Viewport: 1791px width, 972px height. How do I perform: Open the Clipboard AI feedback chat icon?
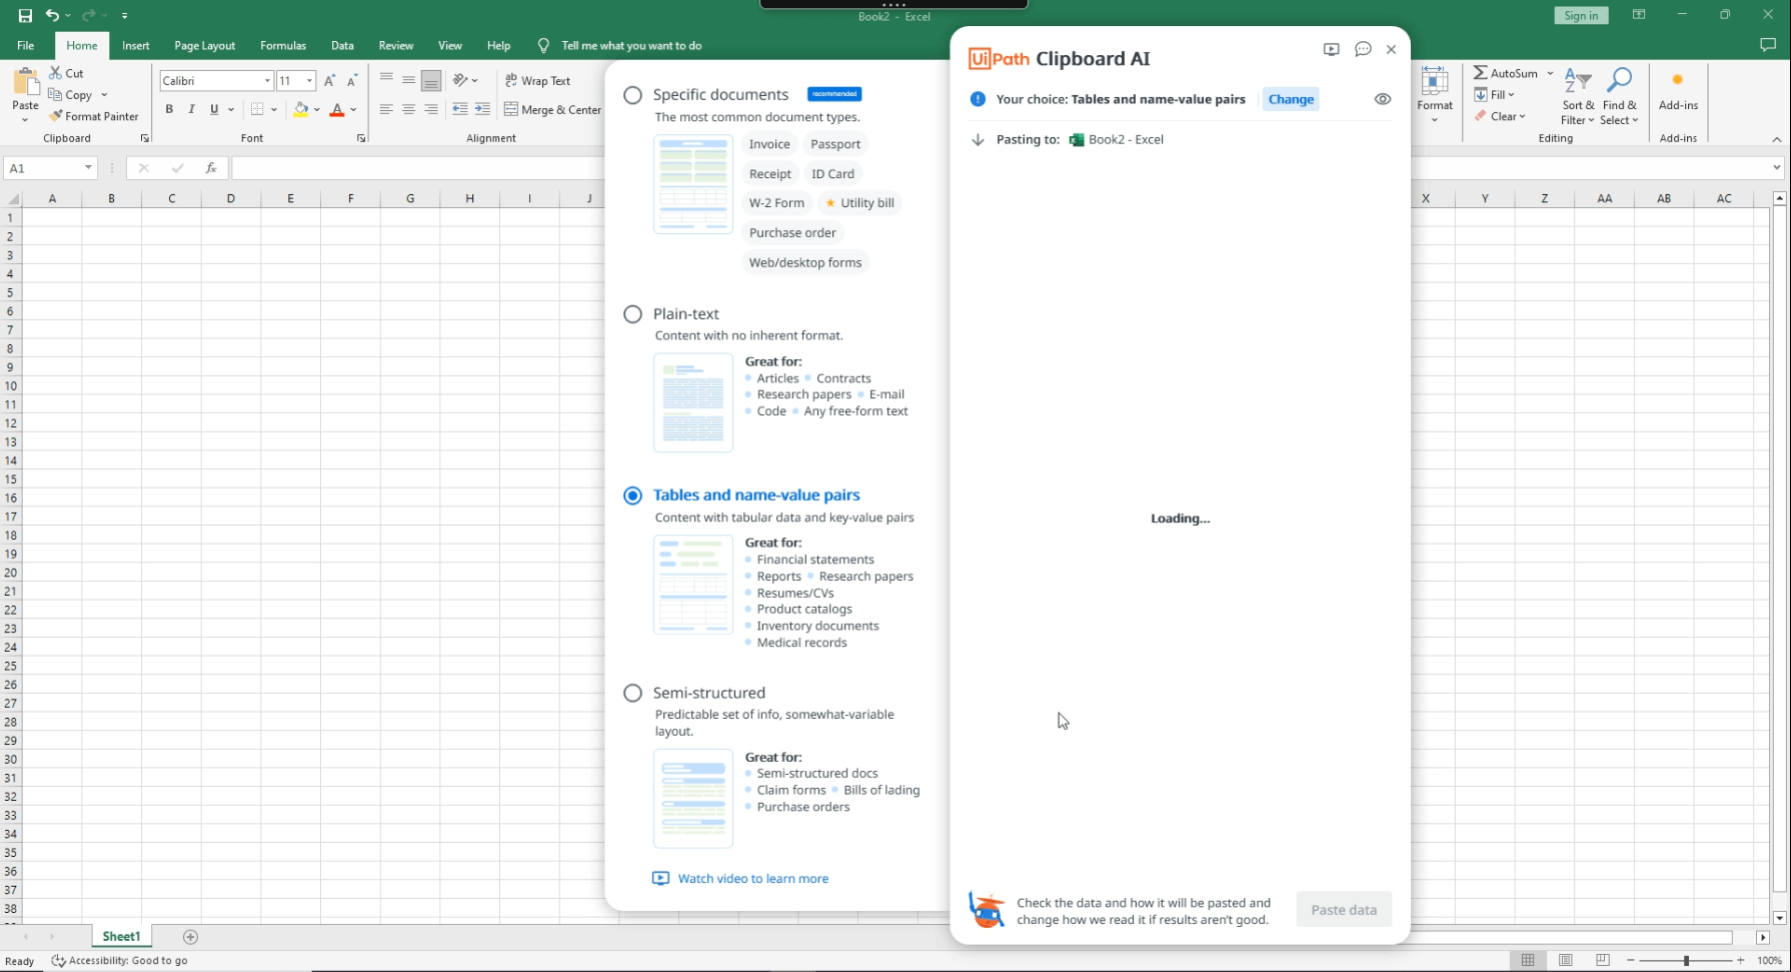click(x=1362, y=49)
